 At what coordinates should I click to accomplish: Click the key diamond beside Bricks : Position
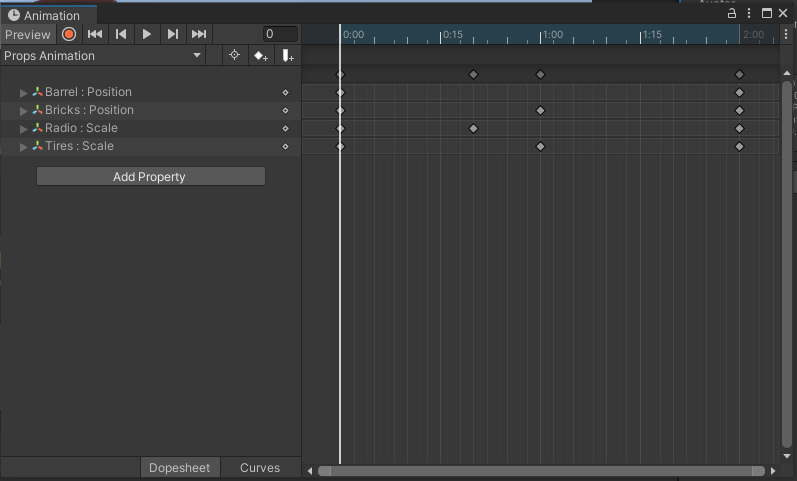286,110
